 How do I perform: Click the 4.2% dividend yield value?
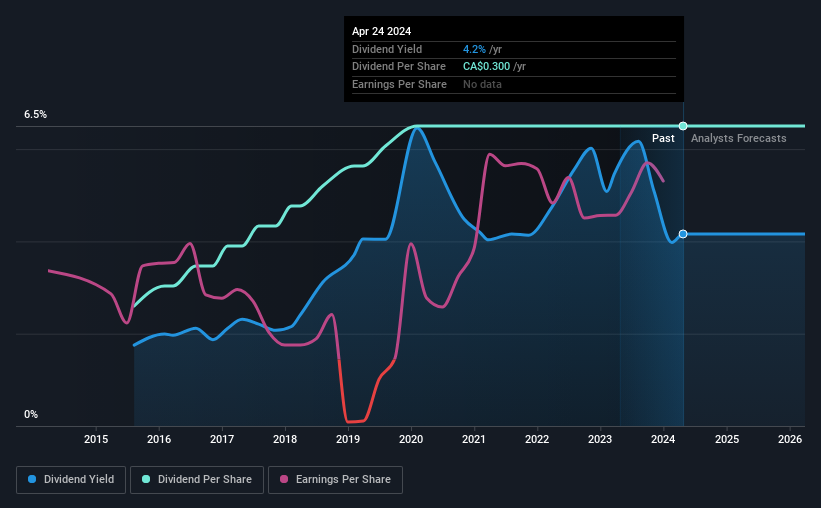point(474,49)
